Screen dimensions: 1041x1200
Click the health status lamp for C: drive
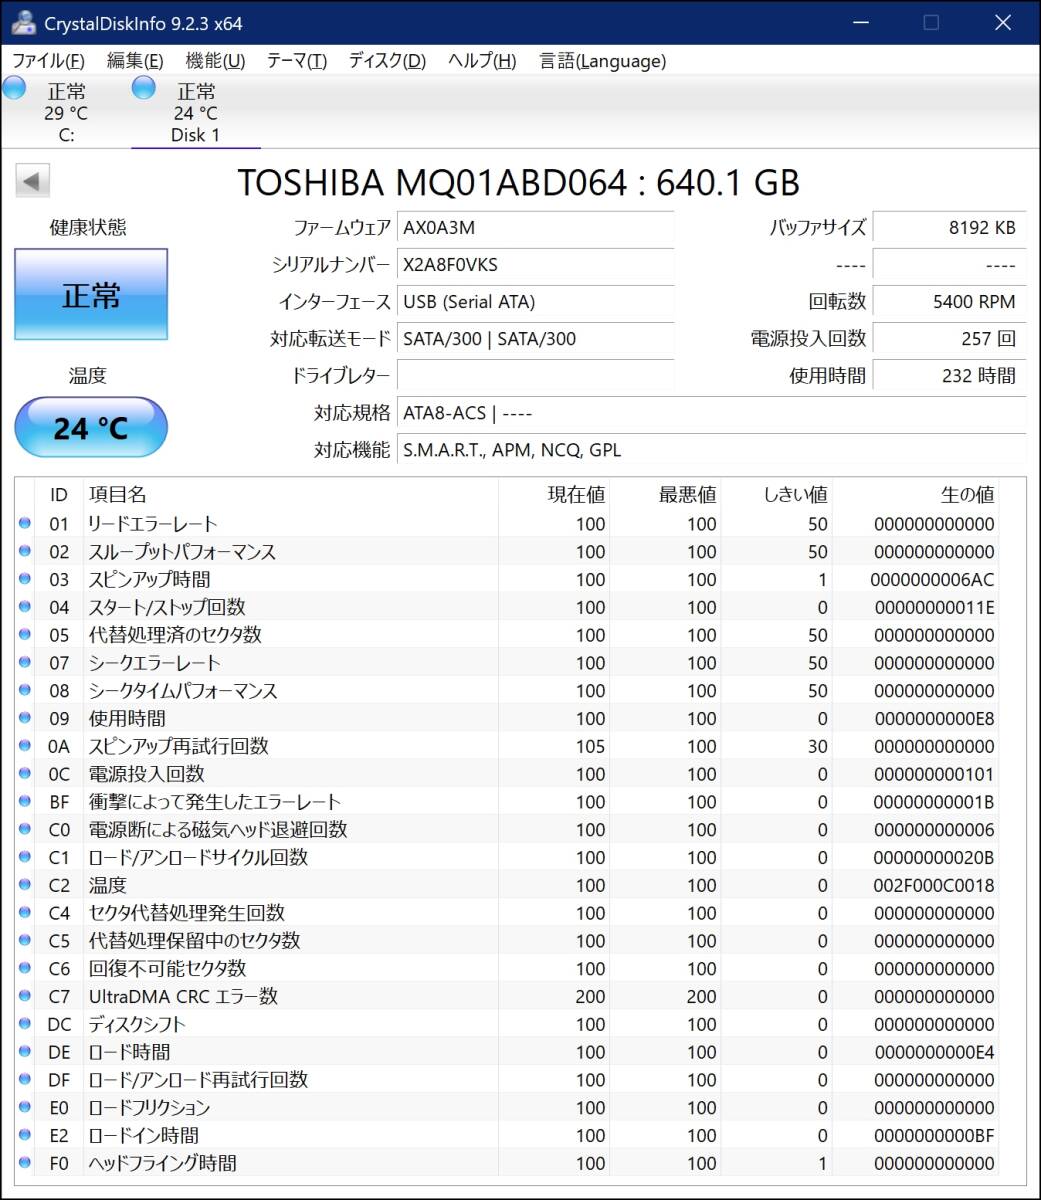coord(14,88)
